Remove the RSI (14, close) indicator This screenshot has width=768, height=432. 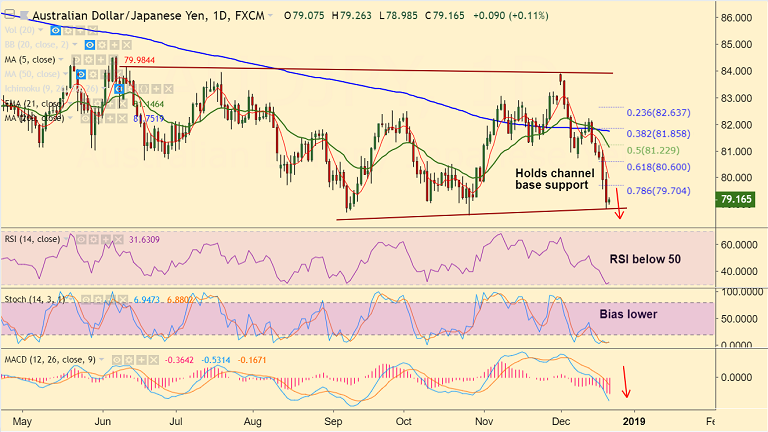coord(119,240)
